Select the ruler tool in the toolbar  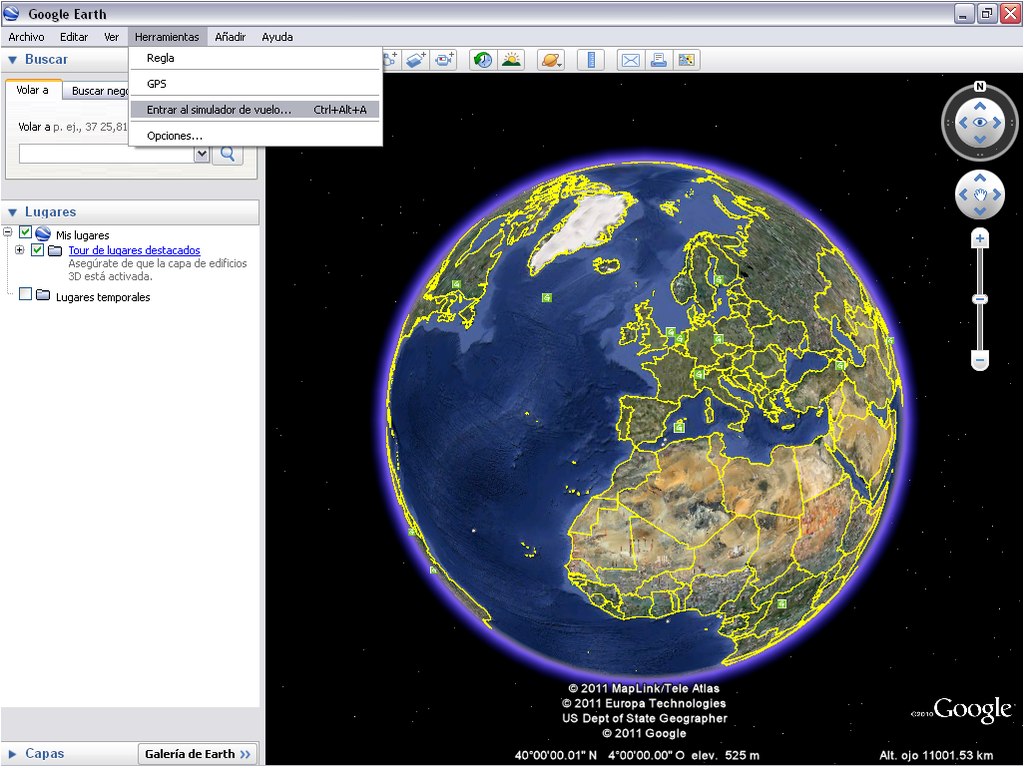(x=591, y=60)
